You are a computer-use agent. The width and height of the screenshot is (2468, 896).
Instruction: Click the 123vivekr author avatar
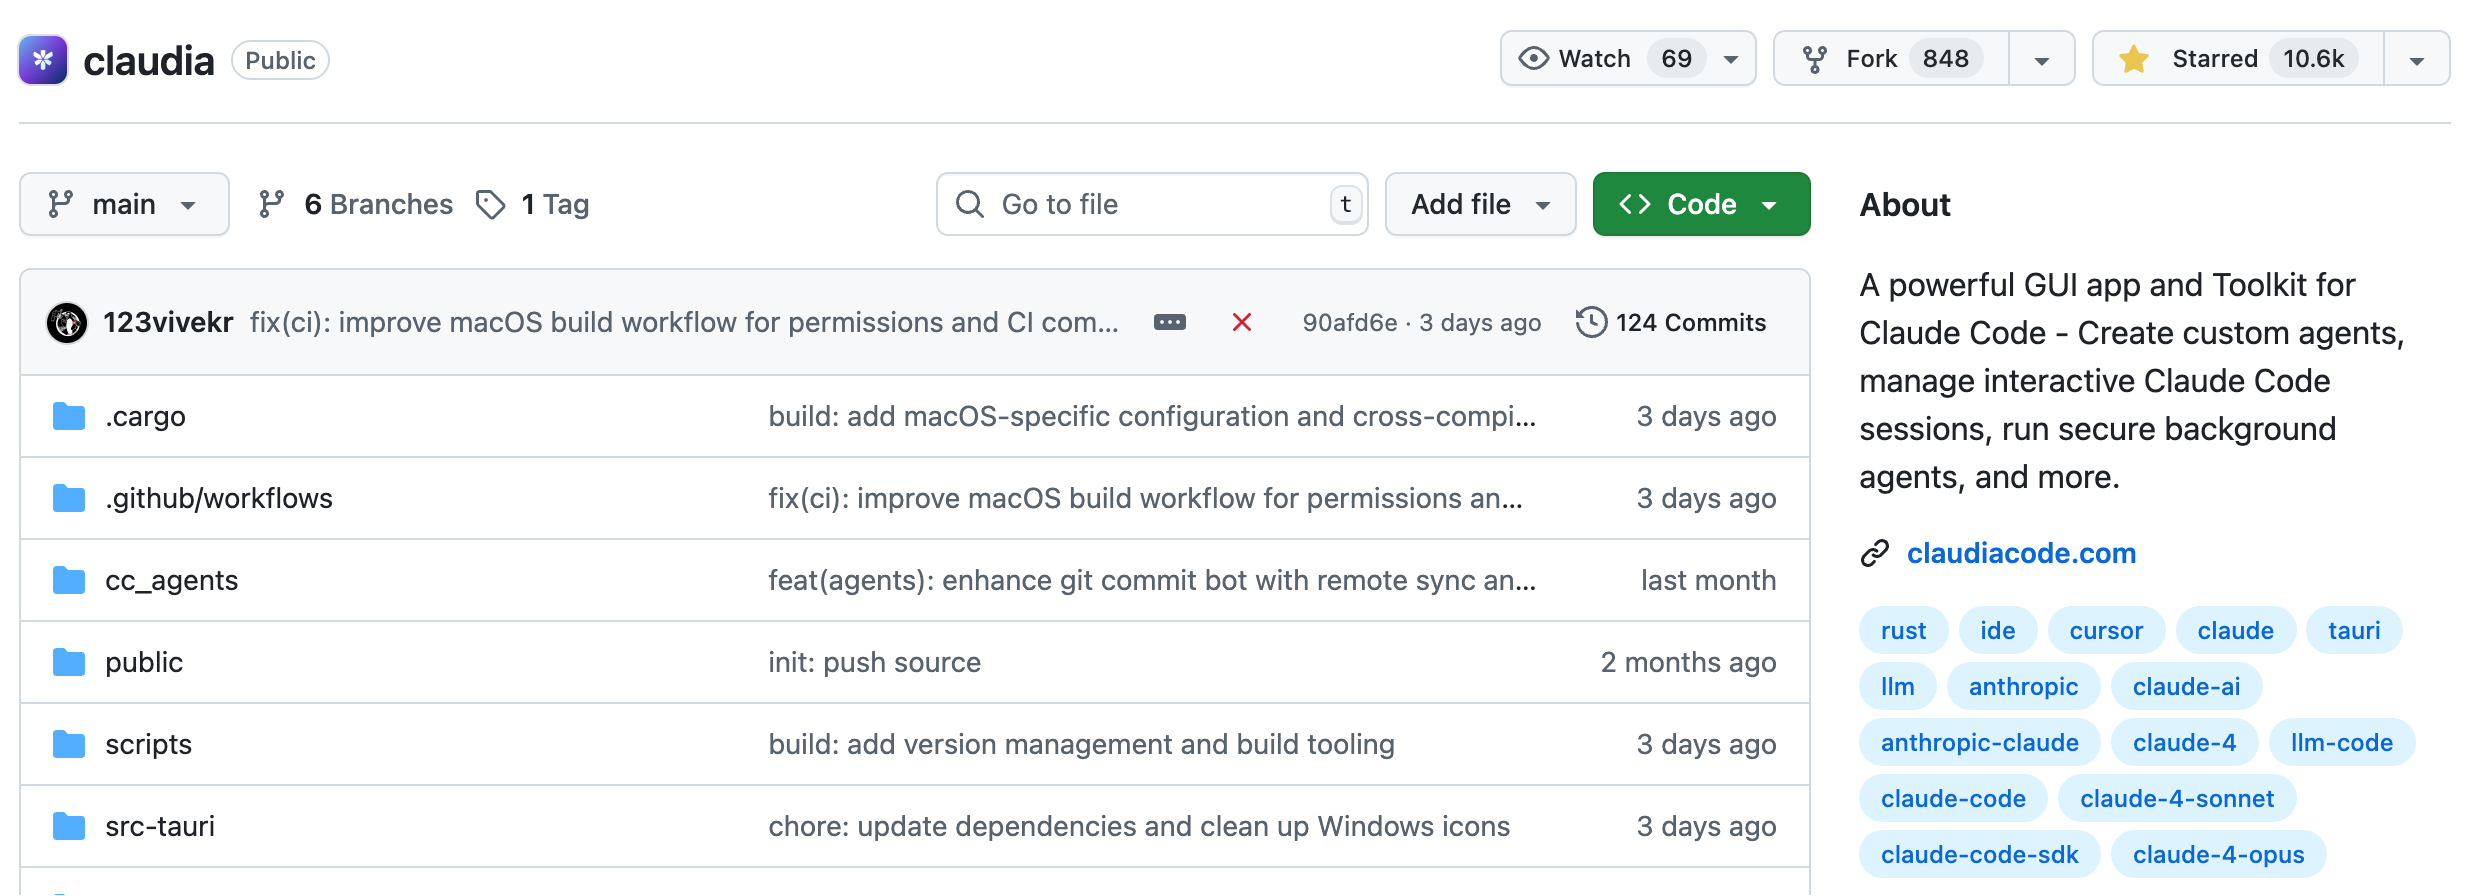pyautogui.click(x=67, y=323)
